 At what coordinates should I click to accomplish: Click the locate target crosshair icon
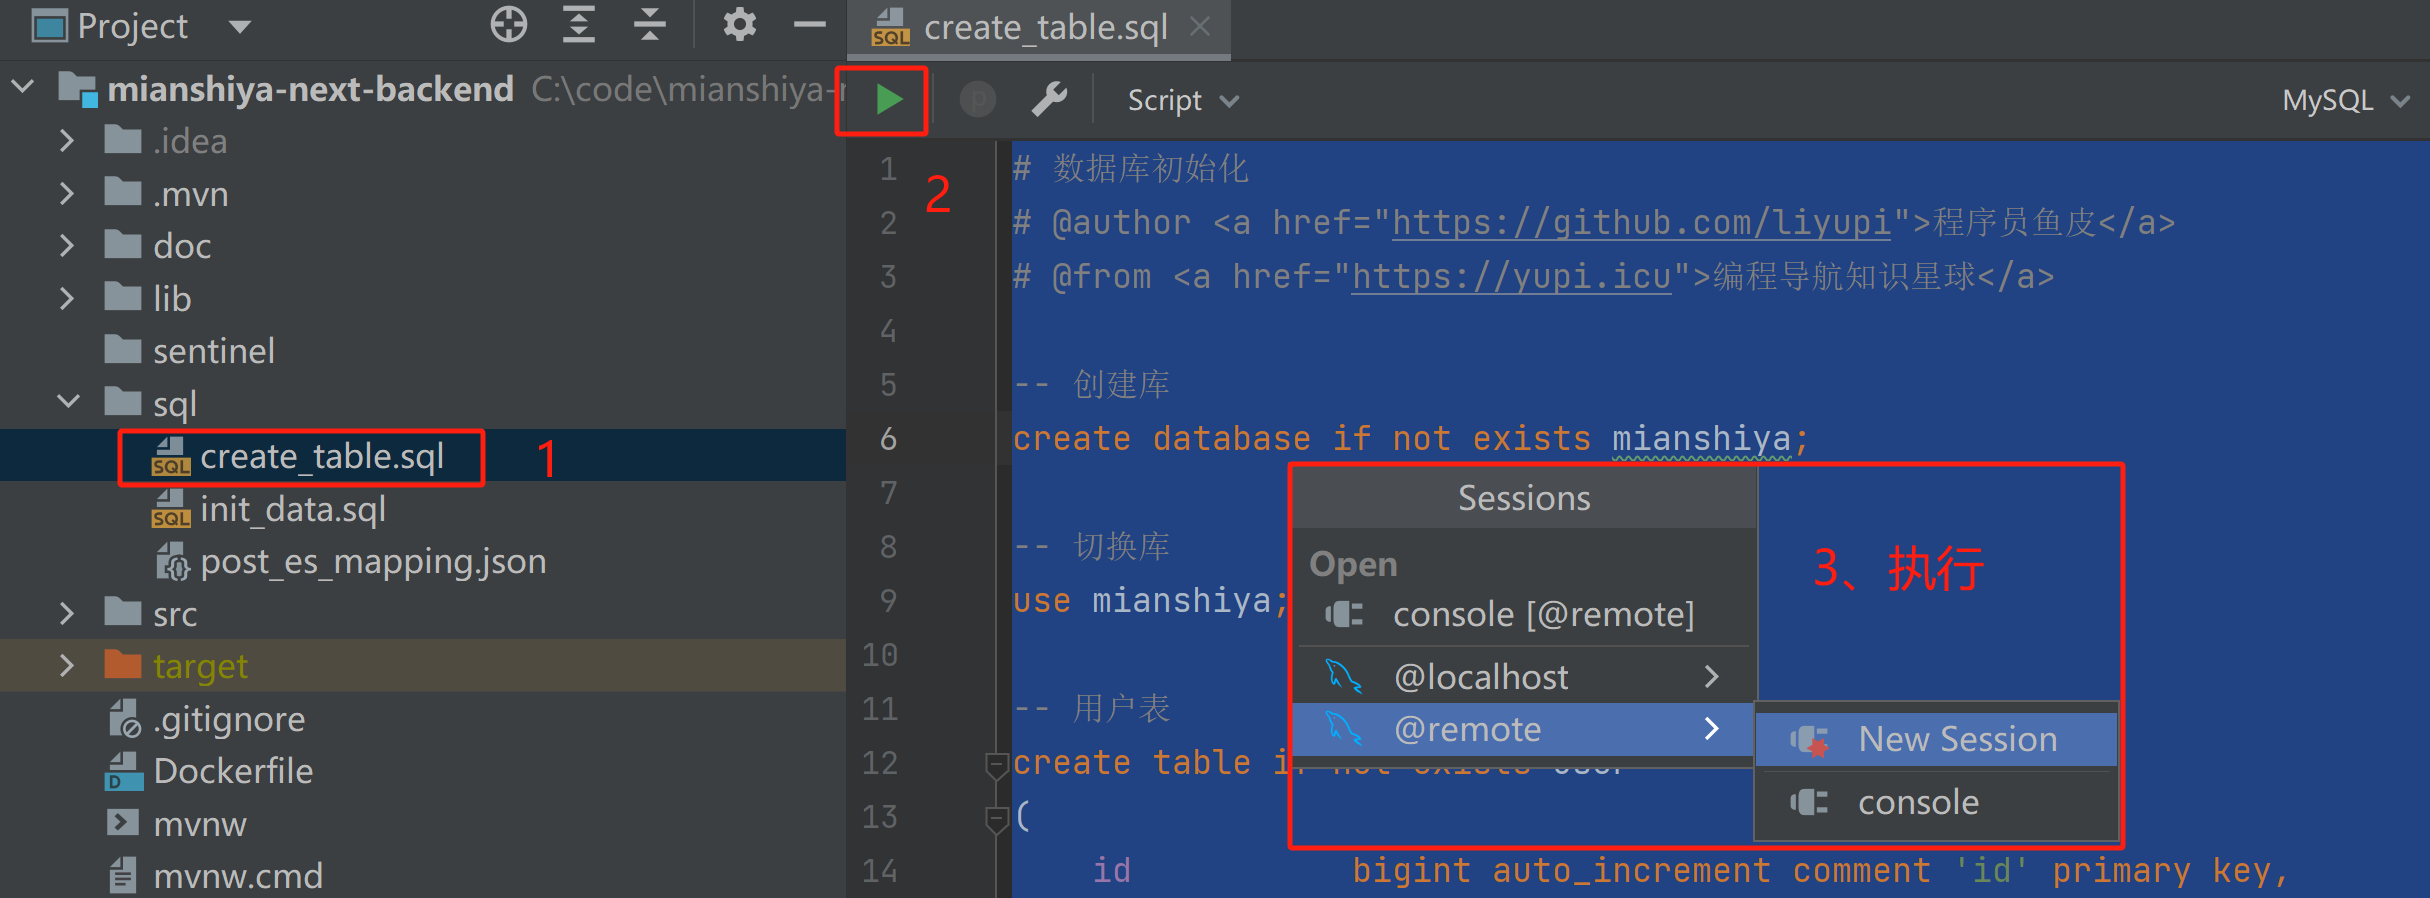click(x=509, y=25)
